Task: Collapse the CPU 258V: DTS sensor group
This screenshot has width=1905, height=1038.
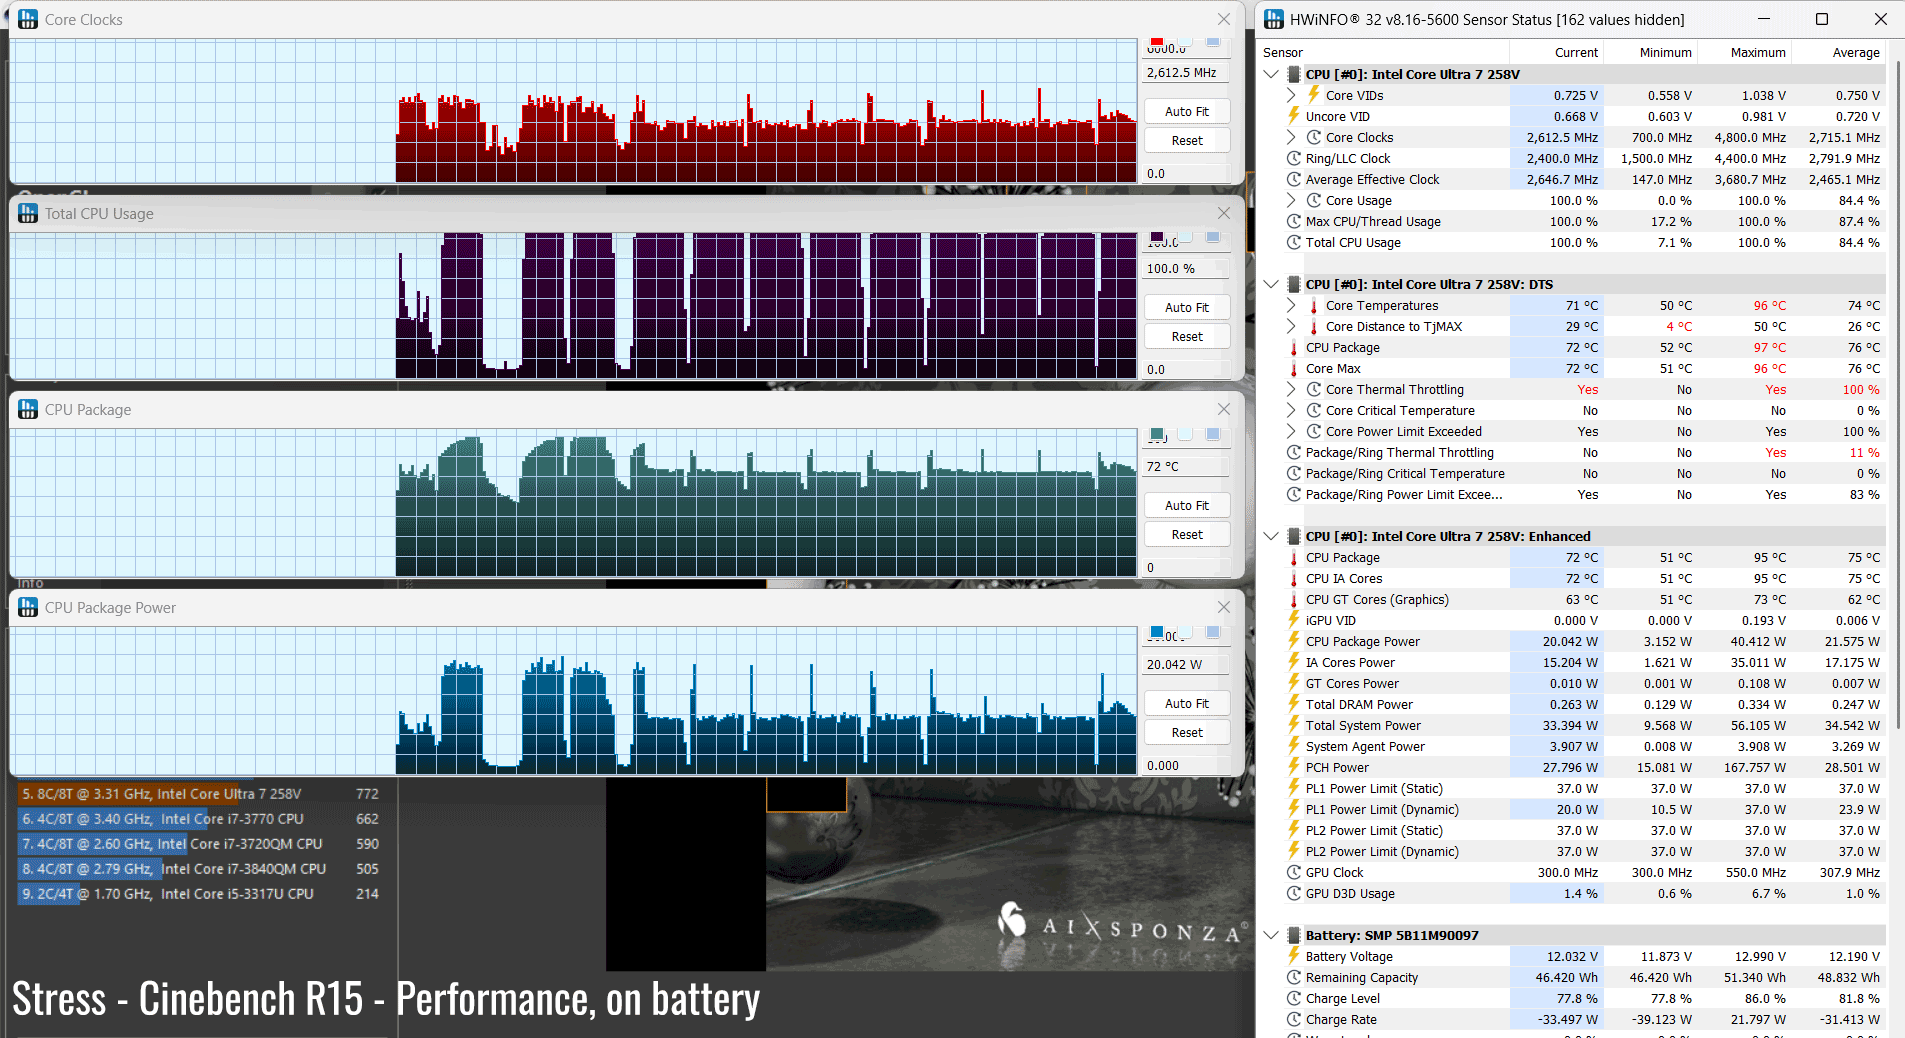Action: pos(1271,284)
